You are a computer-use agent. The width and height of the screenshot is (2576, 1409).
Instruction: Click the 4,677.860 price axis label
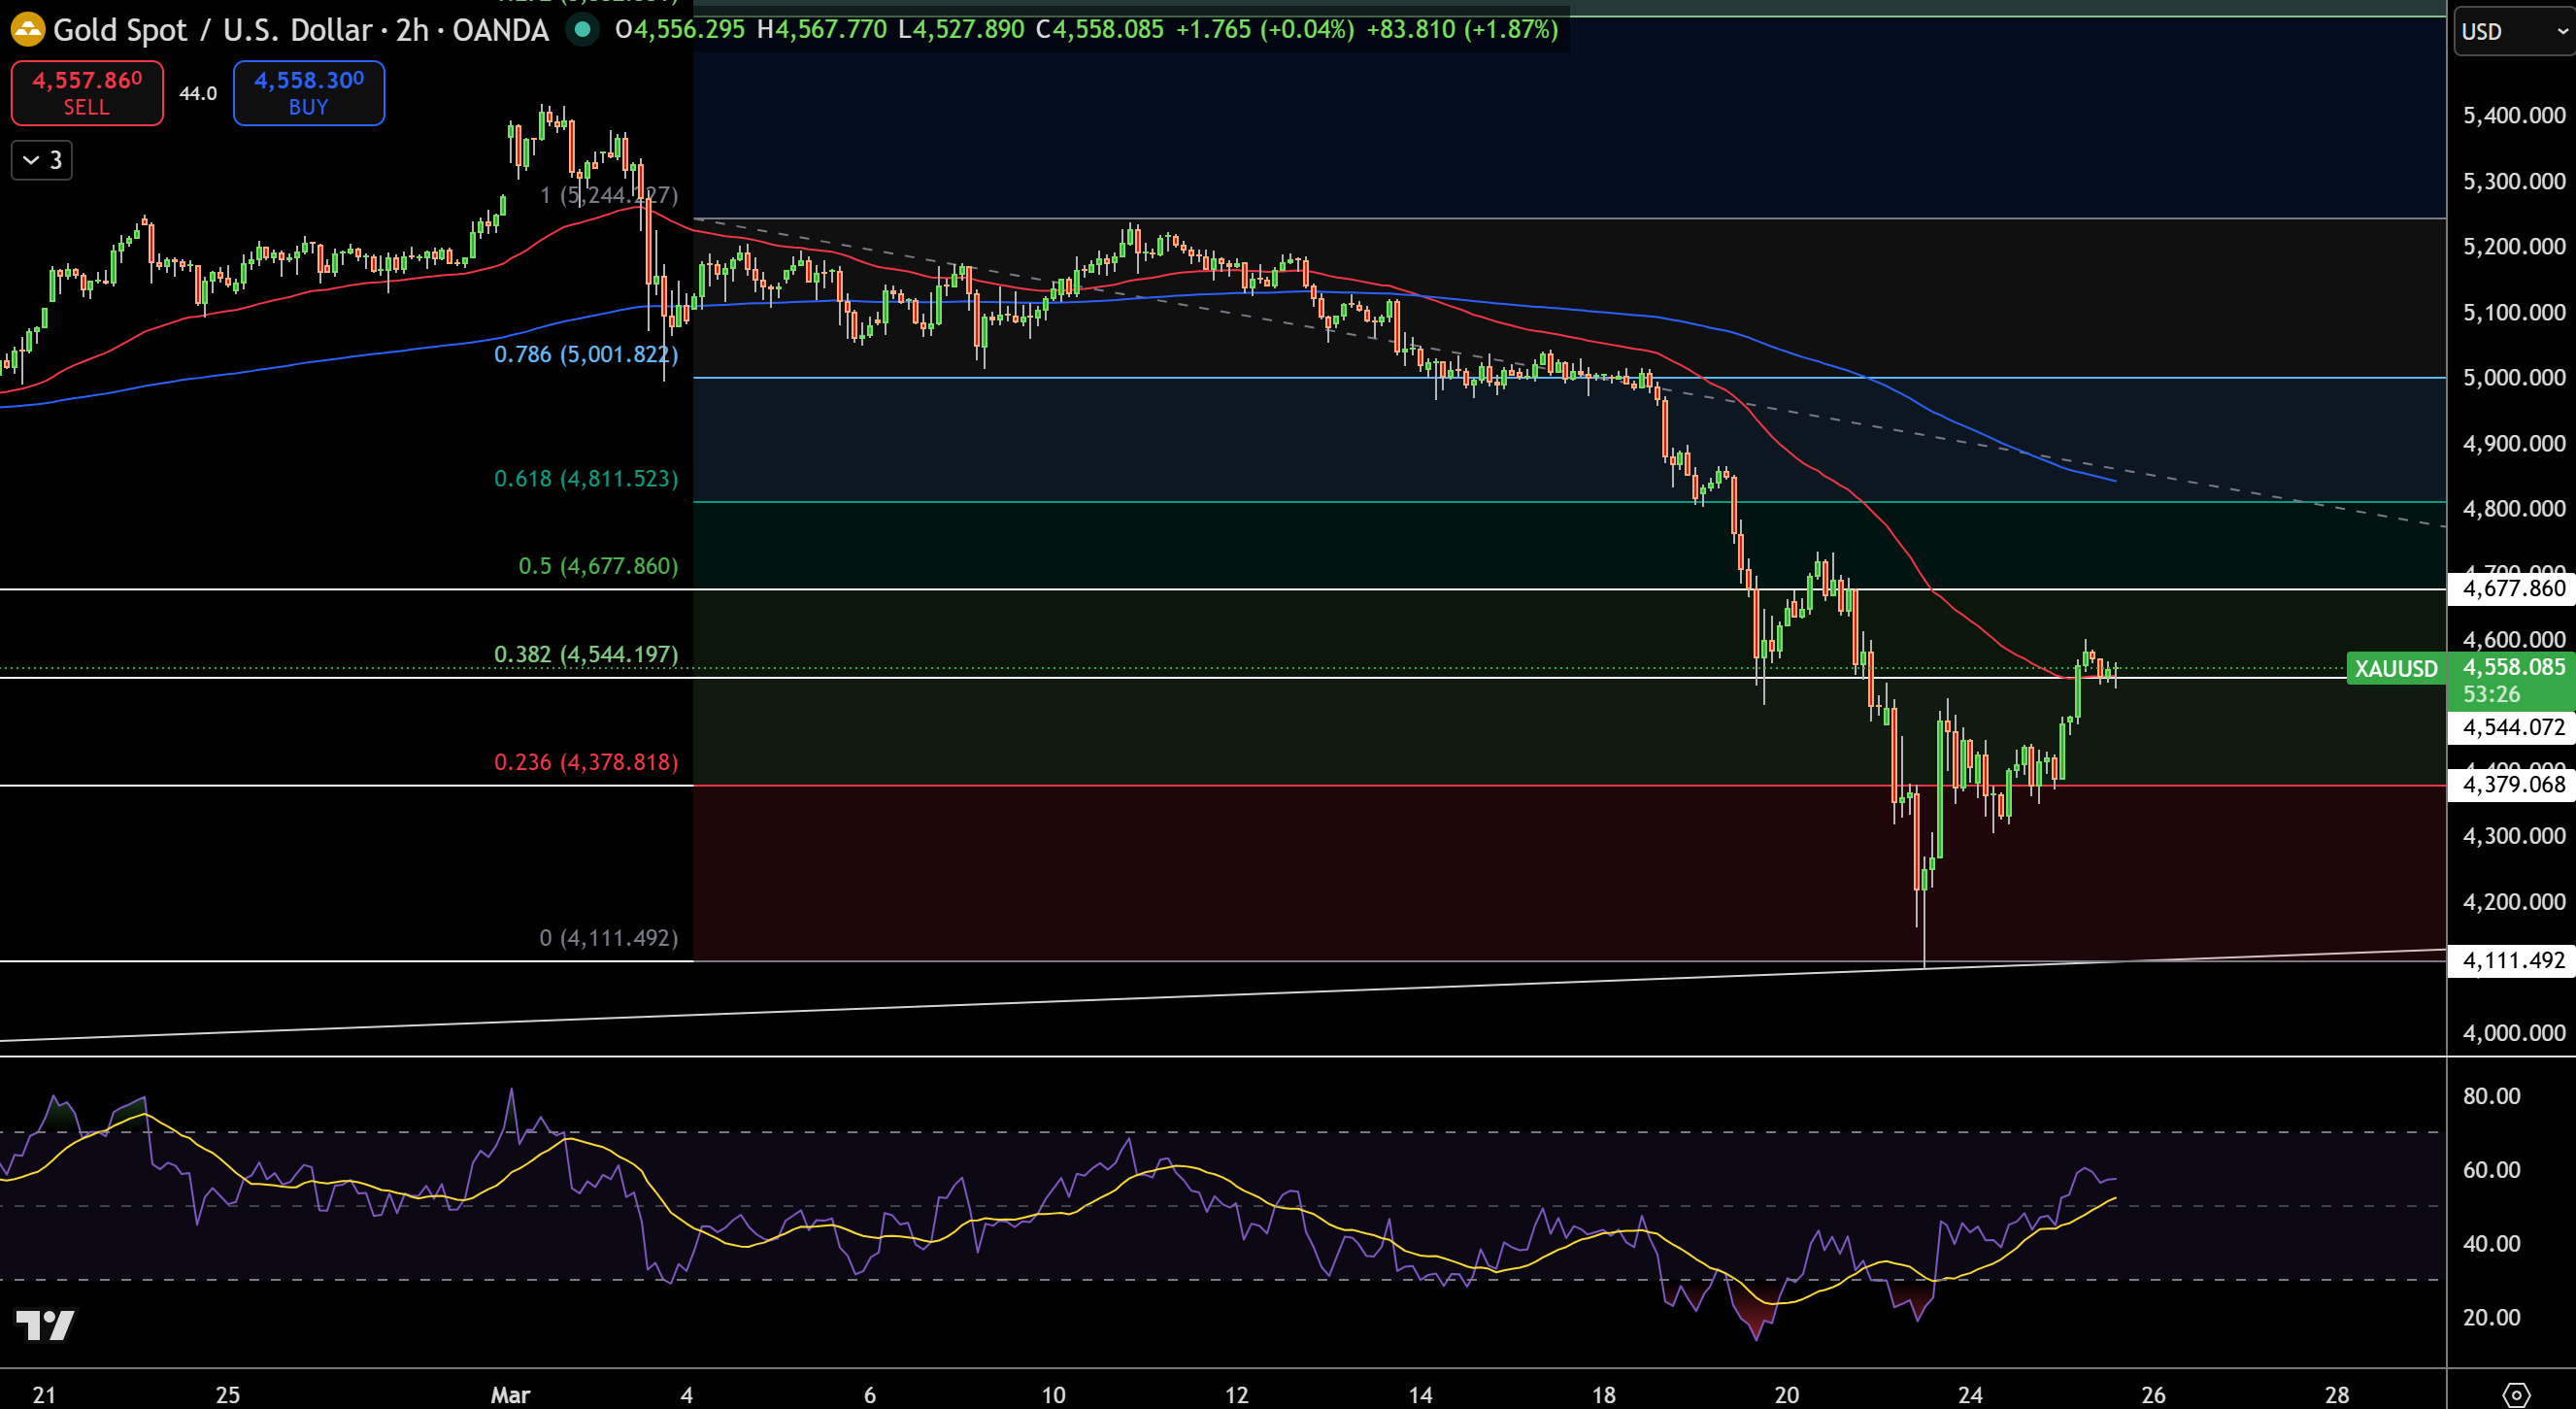[x=2513, y=588]
